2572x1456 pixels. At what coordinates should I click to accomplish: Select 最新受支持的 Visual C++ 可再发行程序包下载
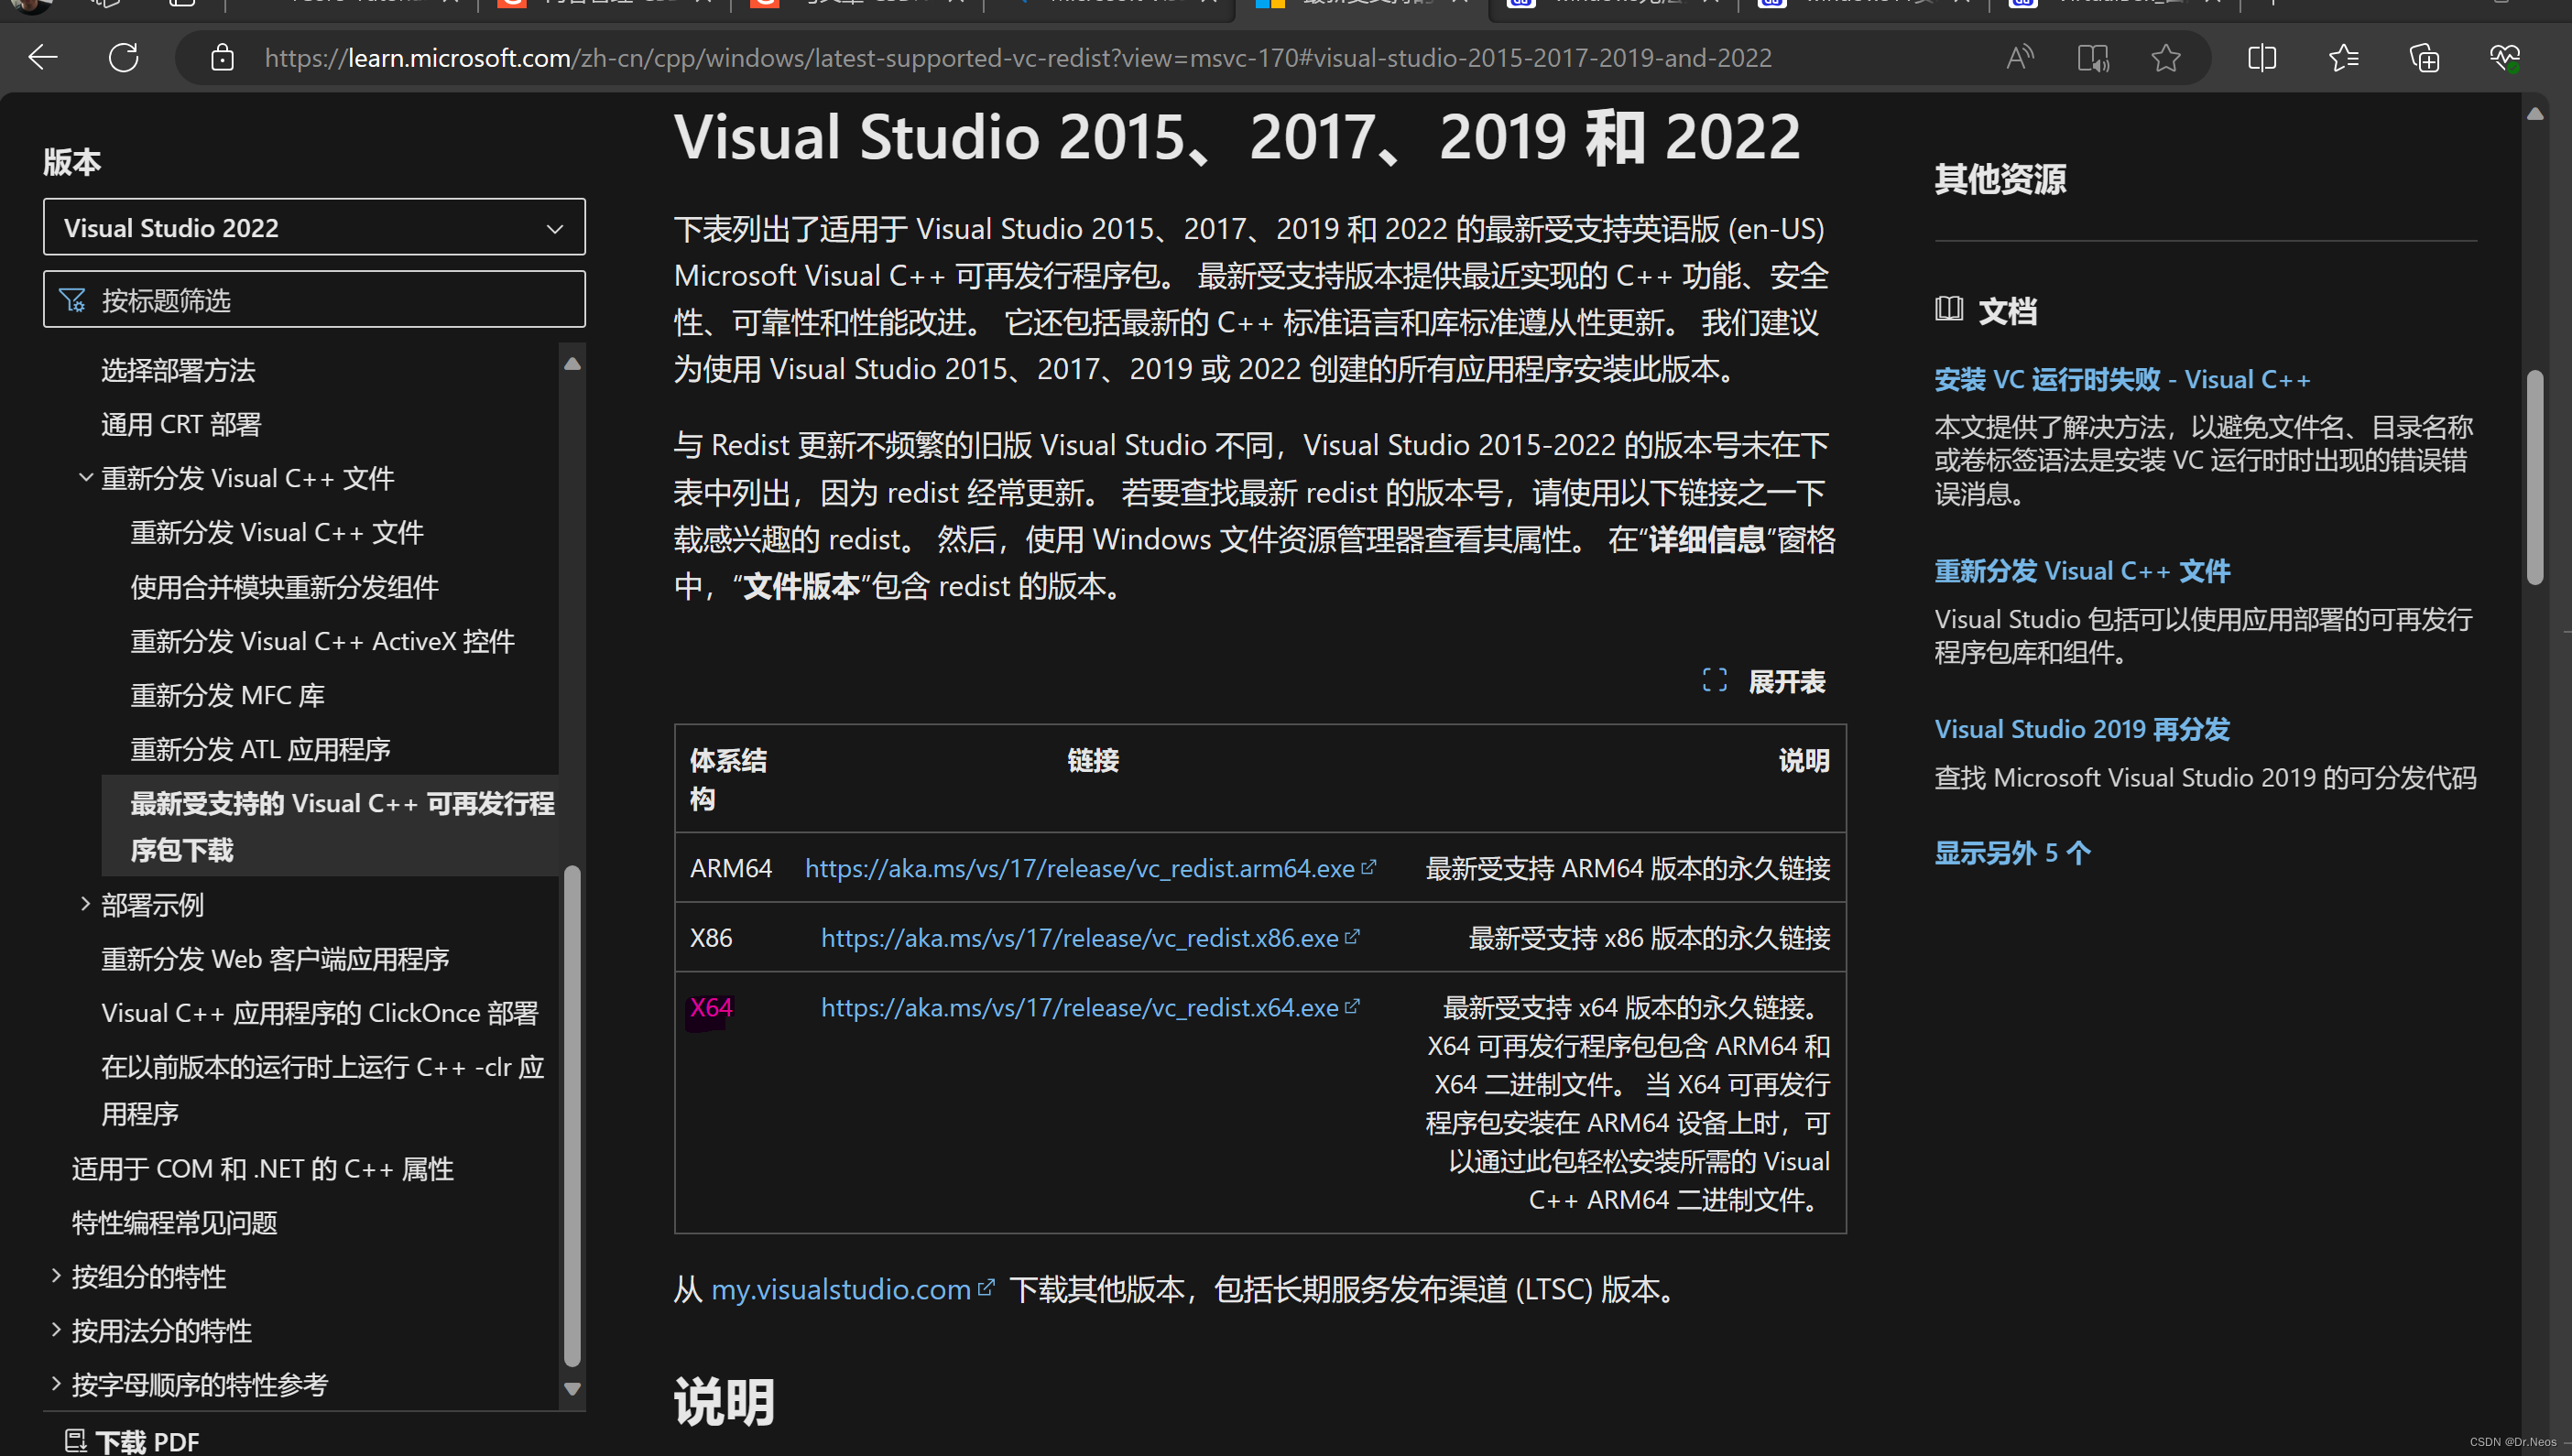click(x=331, y=826)
